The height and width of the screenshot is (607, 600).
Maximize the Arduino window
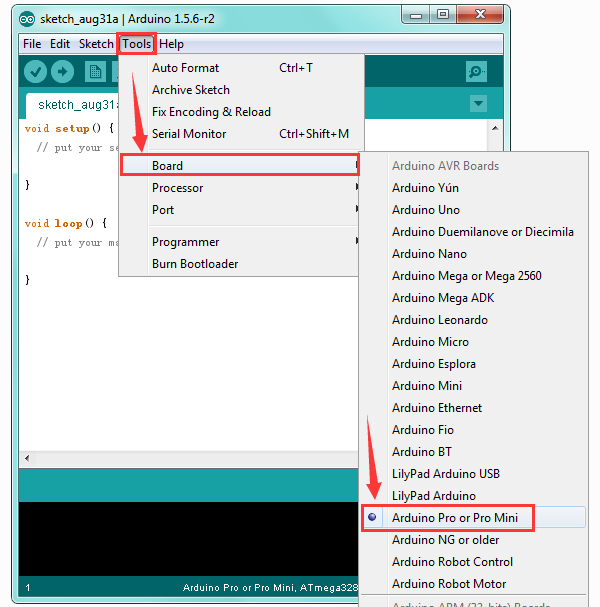tap(443, 15)
